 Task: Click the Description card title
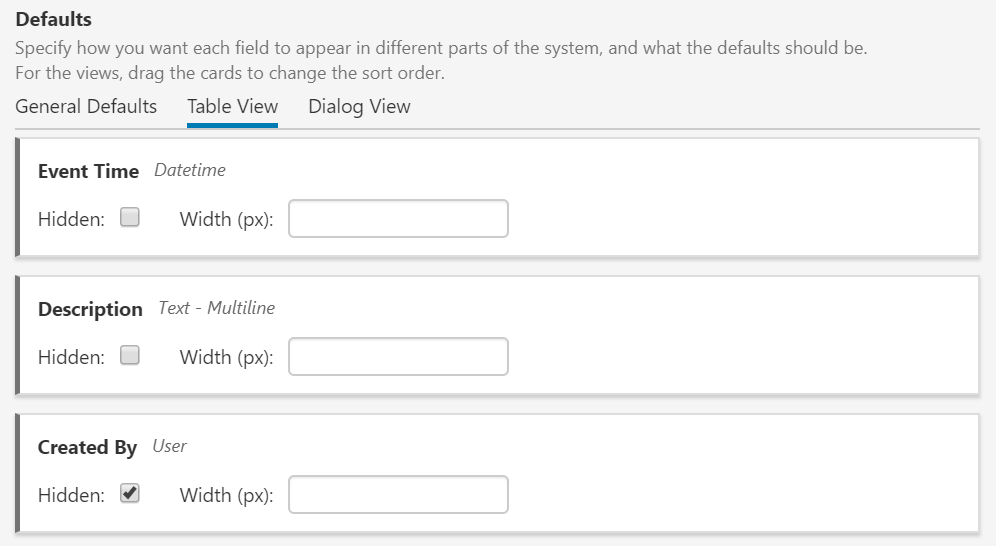coord(90,309)
